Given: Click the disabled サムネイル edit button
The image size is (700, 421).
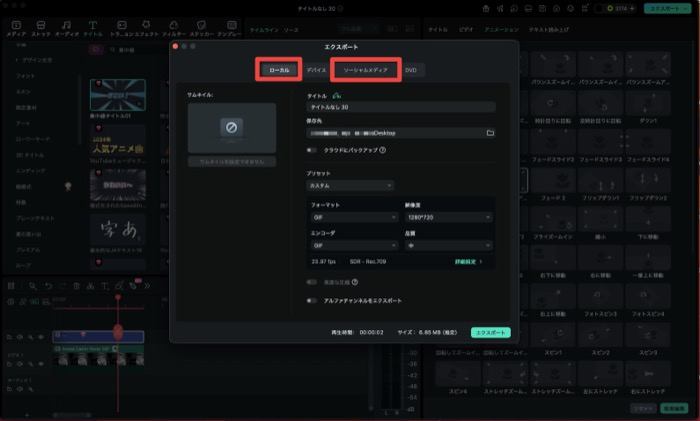Looking at the screenshot, I should [x=232, y=162].
